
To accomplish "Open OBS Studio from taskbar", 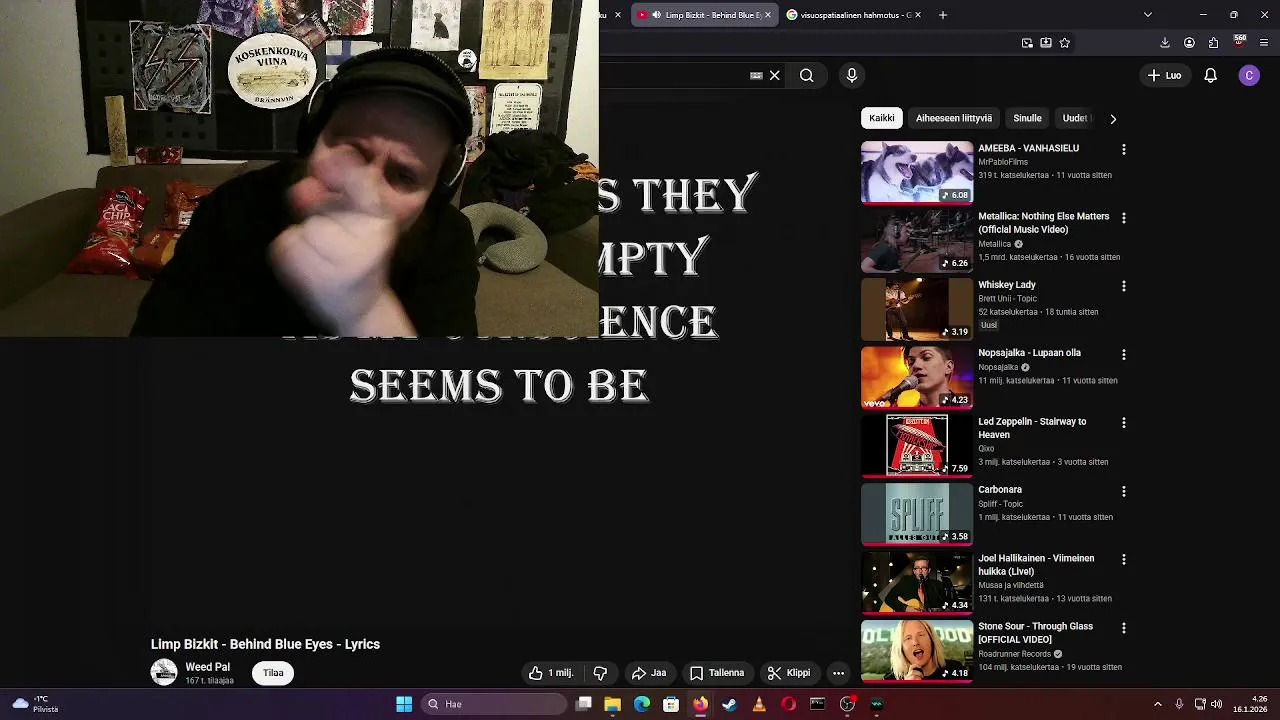I will pyautogui.click(x=847, y=704).
